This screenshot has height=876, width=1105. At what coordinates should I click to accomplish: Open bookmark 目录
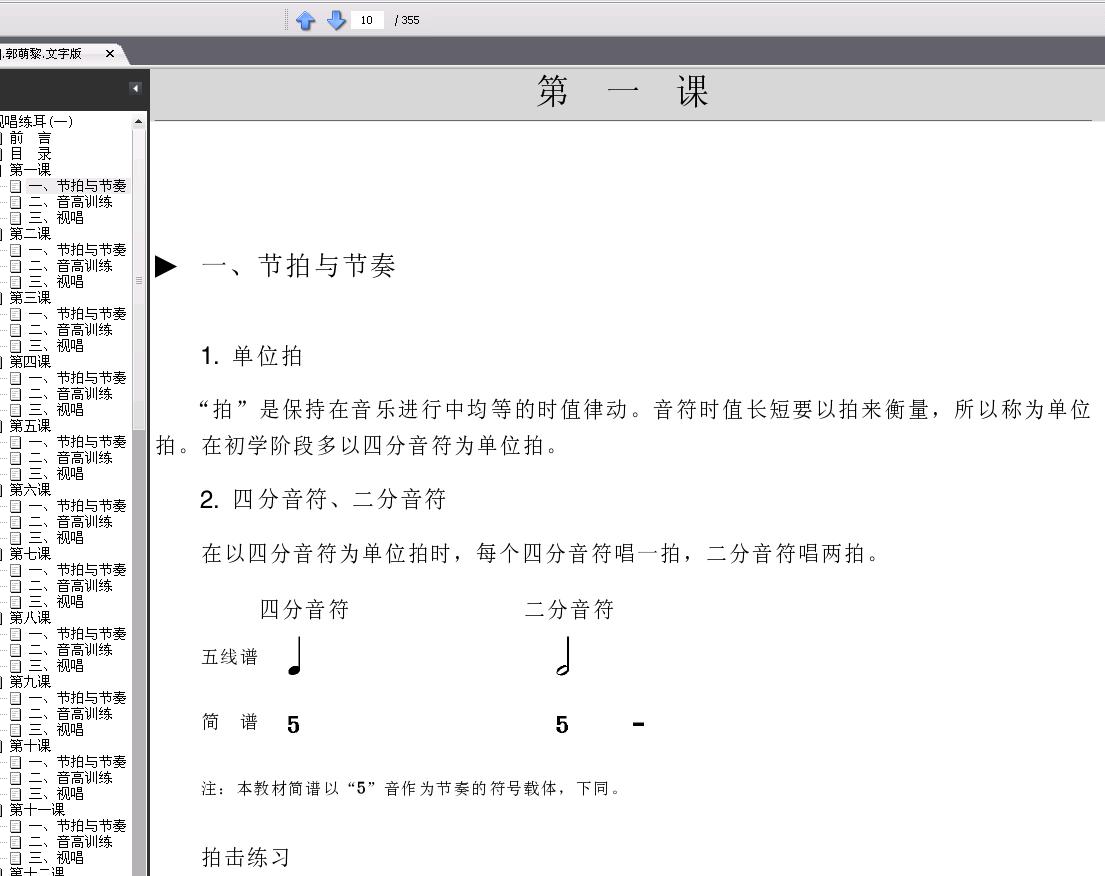(30, 154)
